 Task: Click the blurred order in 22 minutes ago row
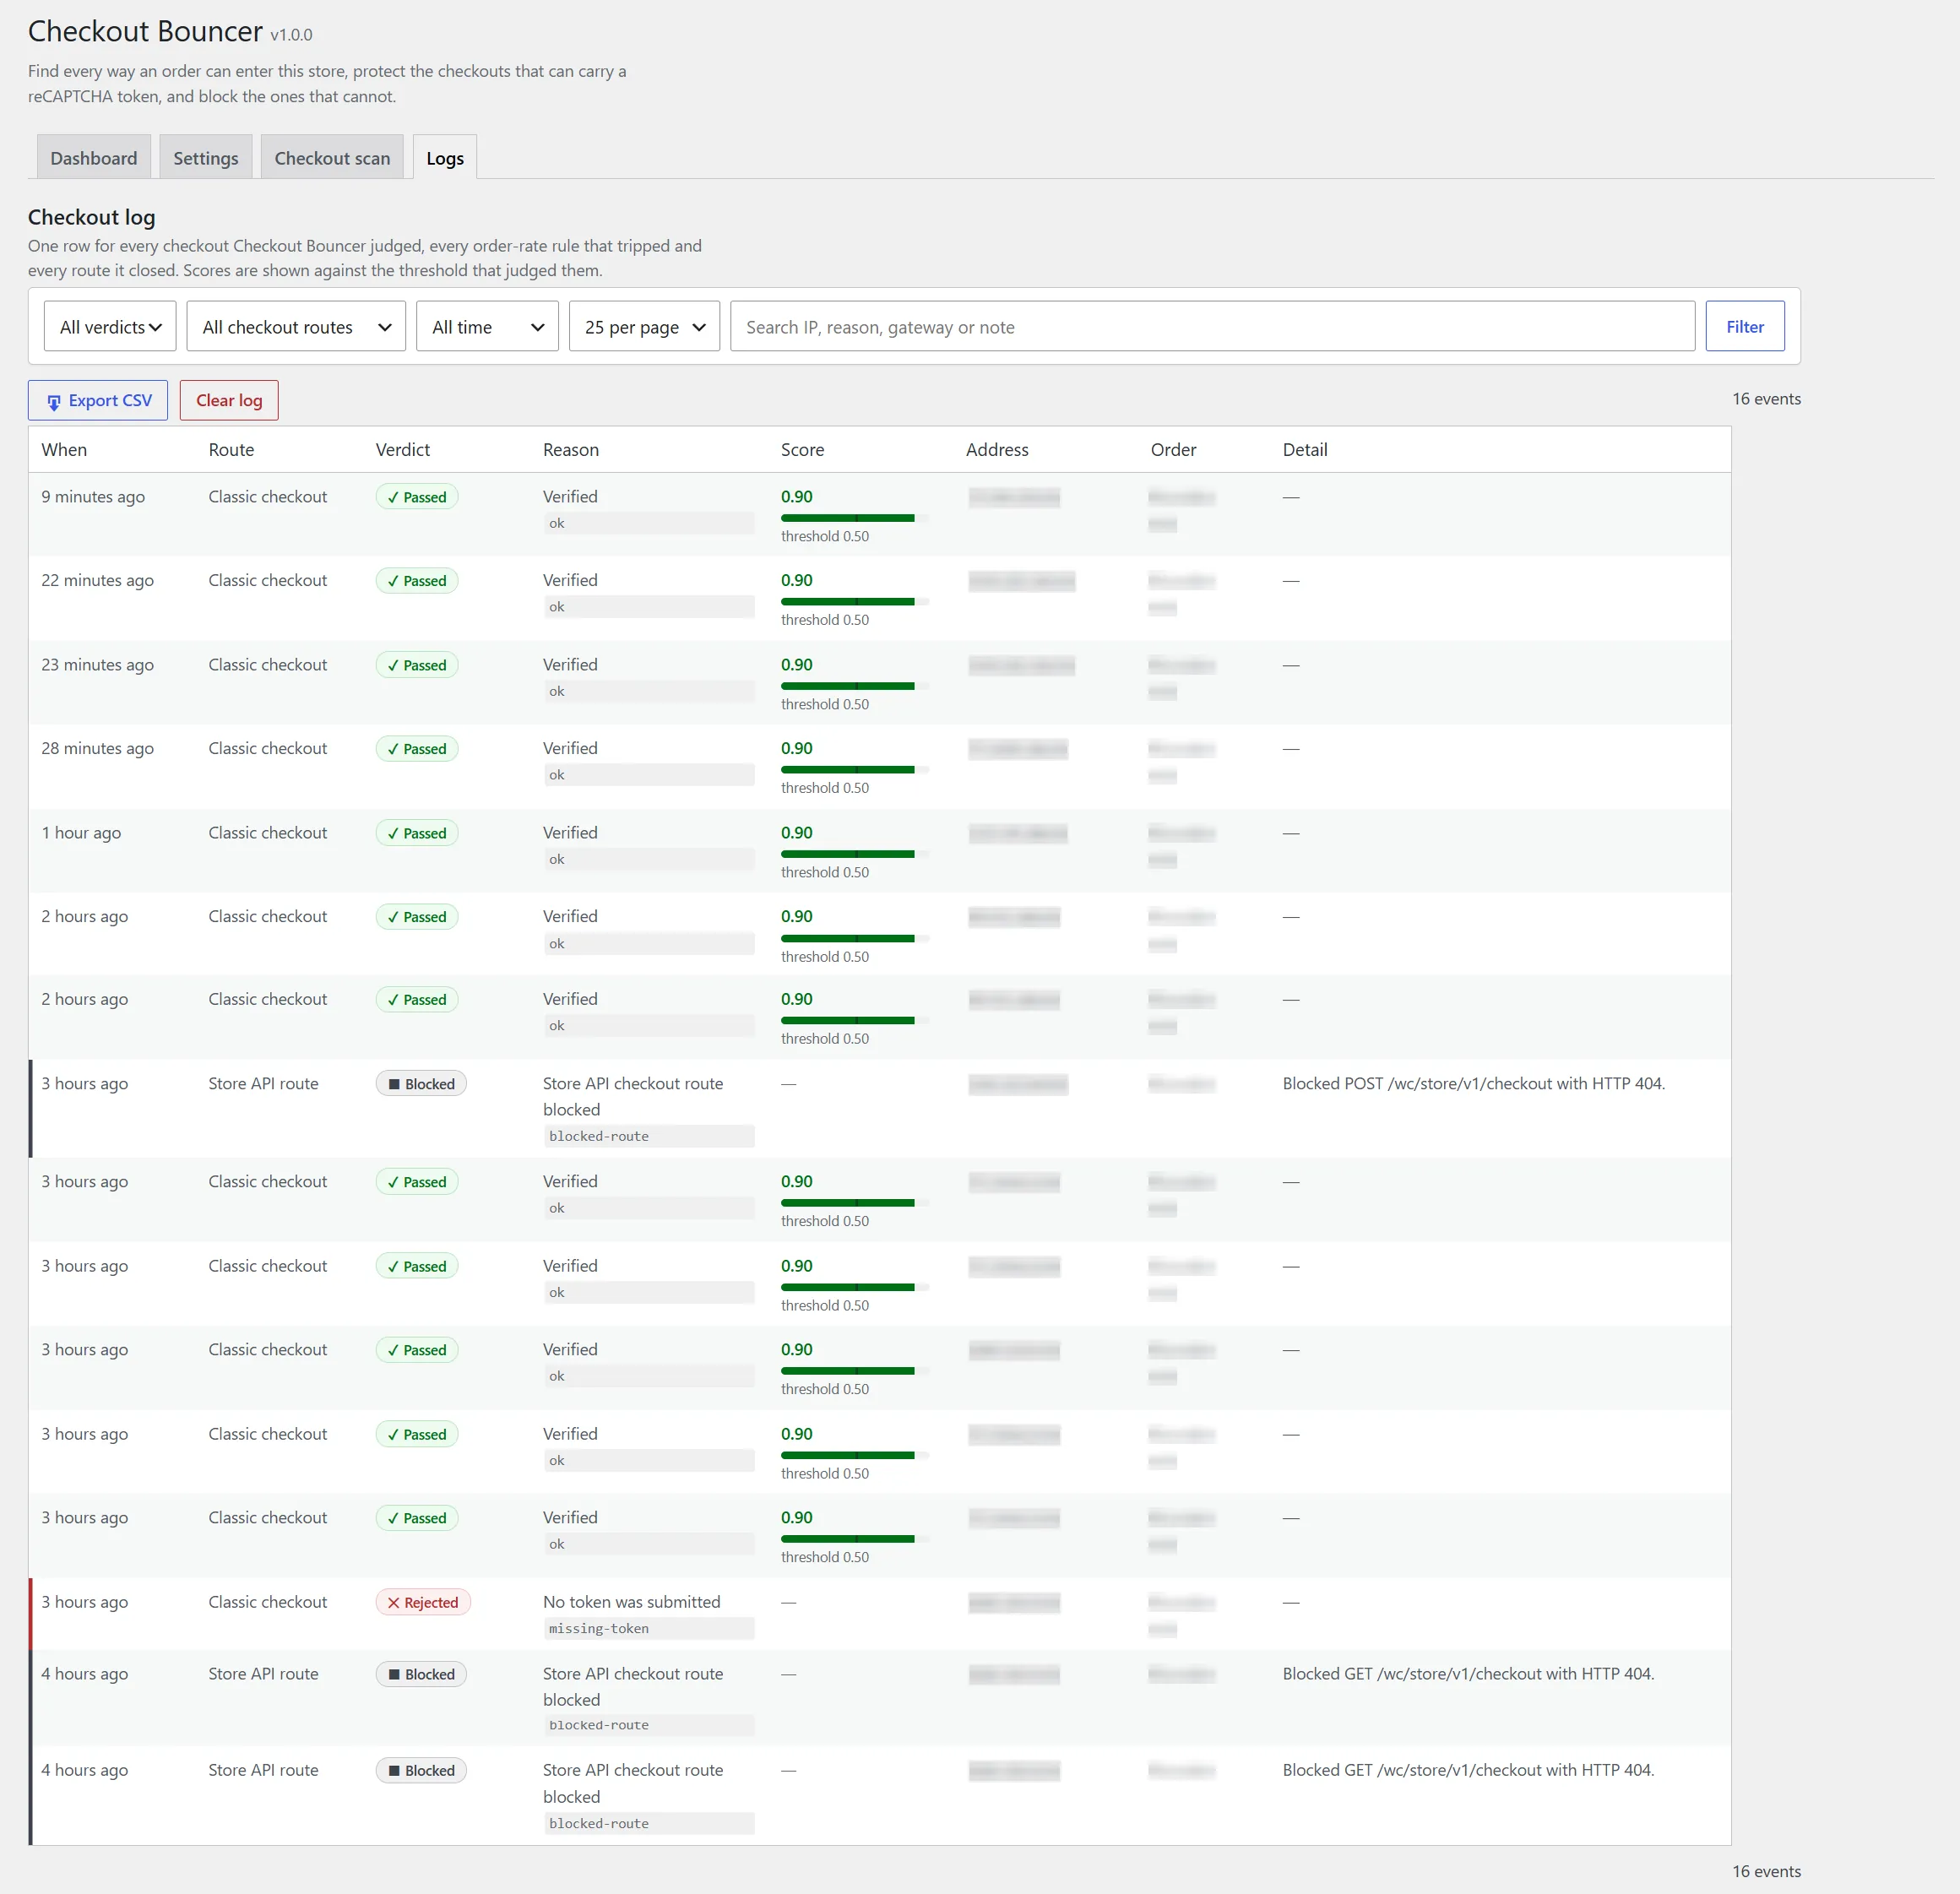(1181, 594)
